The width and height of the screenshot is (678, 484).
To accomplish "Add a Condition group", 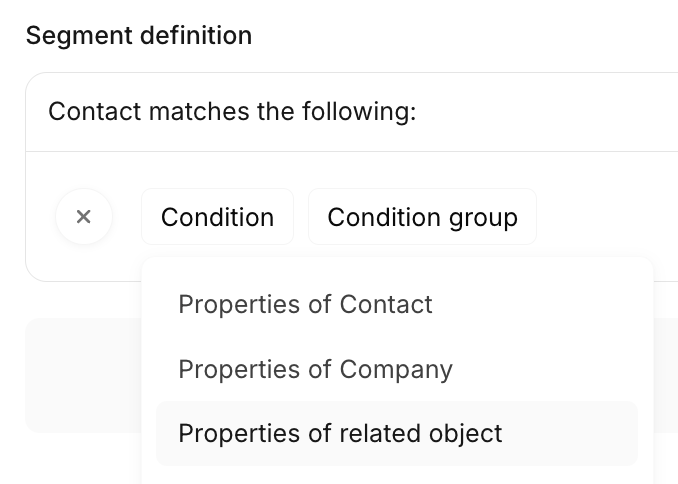I will [422, 217].
